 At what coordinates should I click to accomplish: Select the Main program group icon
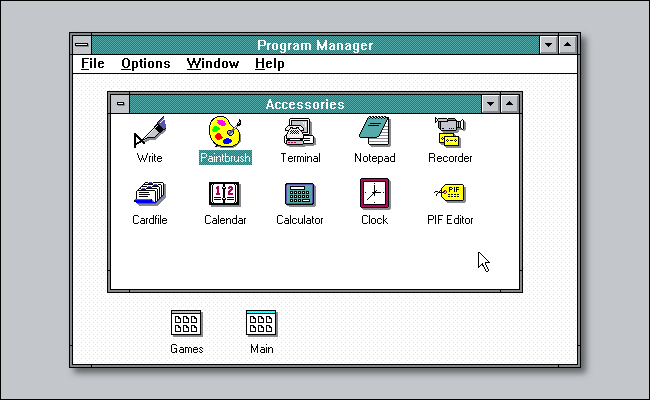pyautogui.click(x=261, y=323)
